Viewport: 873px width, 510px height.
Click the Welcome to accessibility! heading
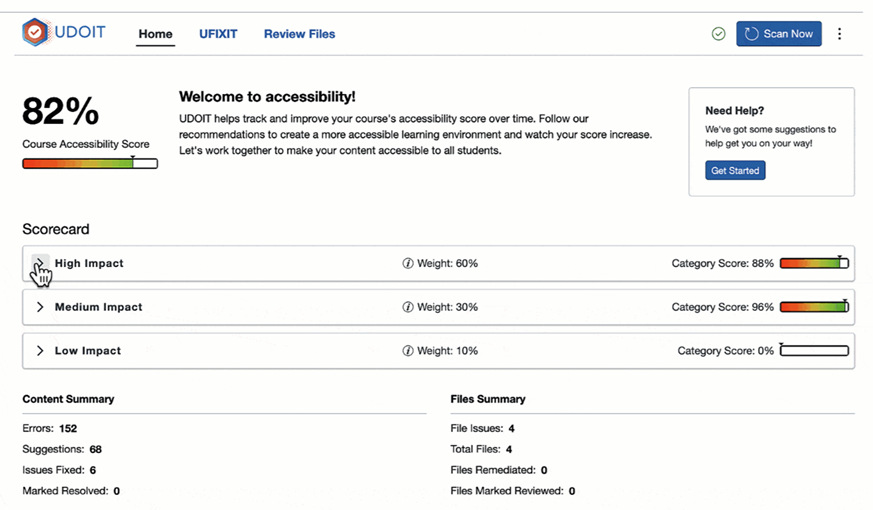click(267, 97)
